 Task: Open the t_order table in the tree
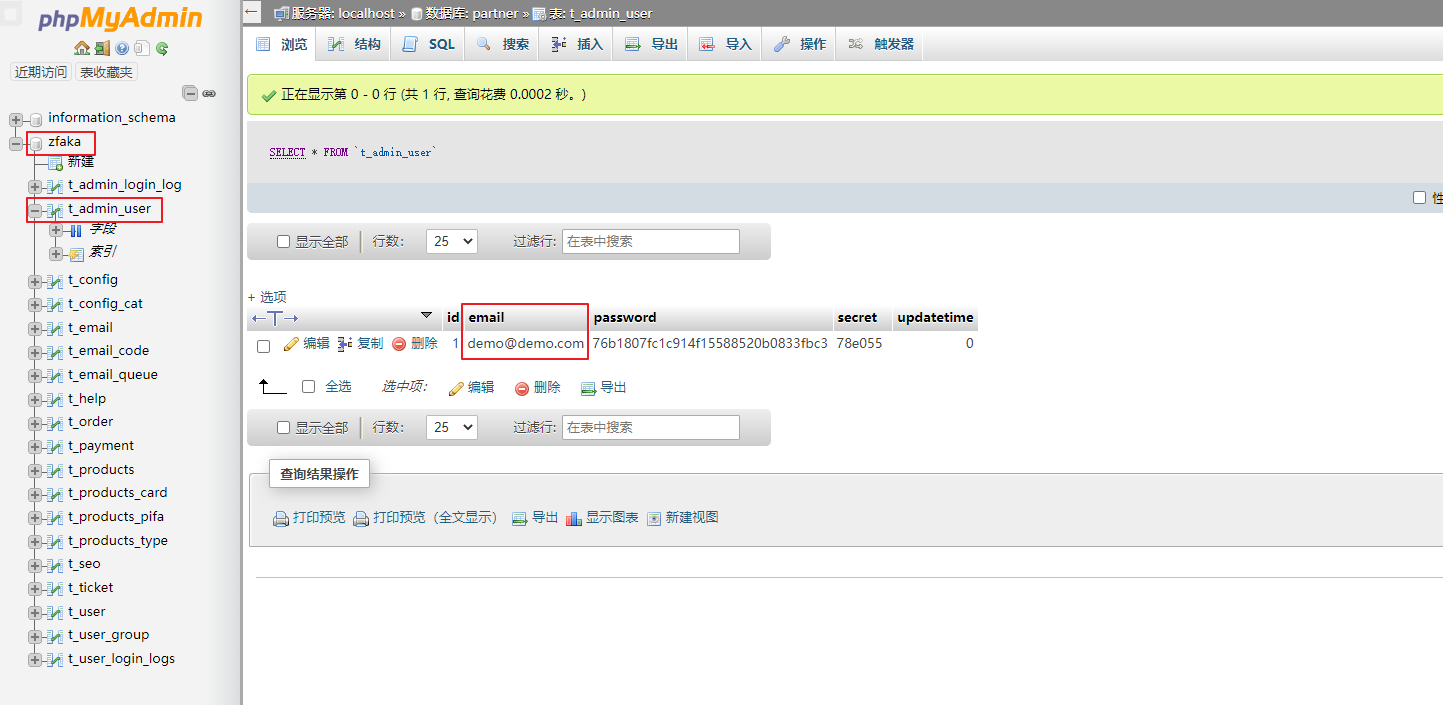pos(90,422)
